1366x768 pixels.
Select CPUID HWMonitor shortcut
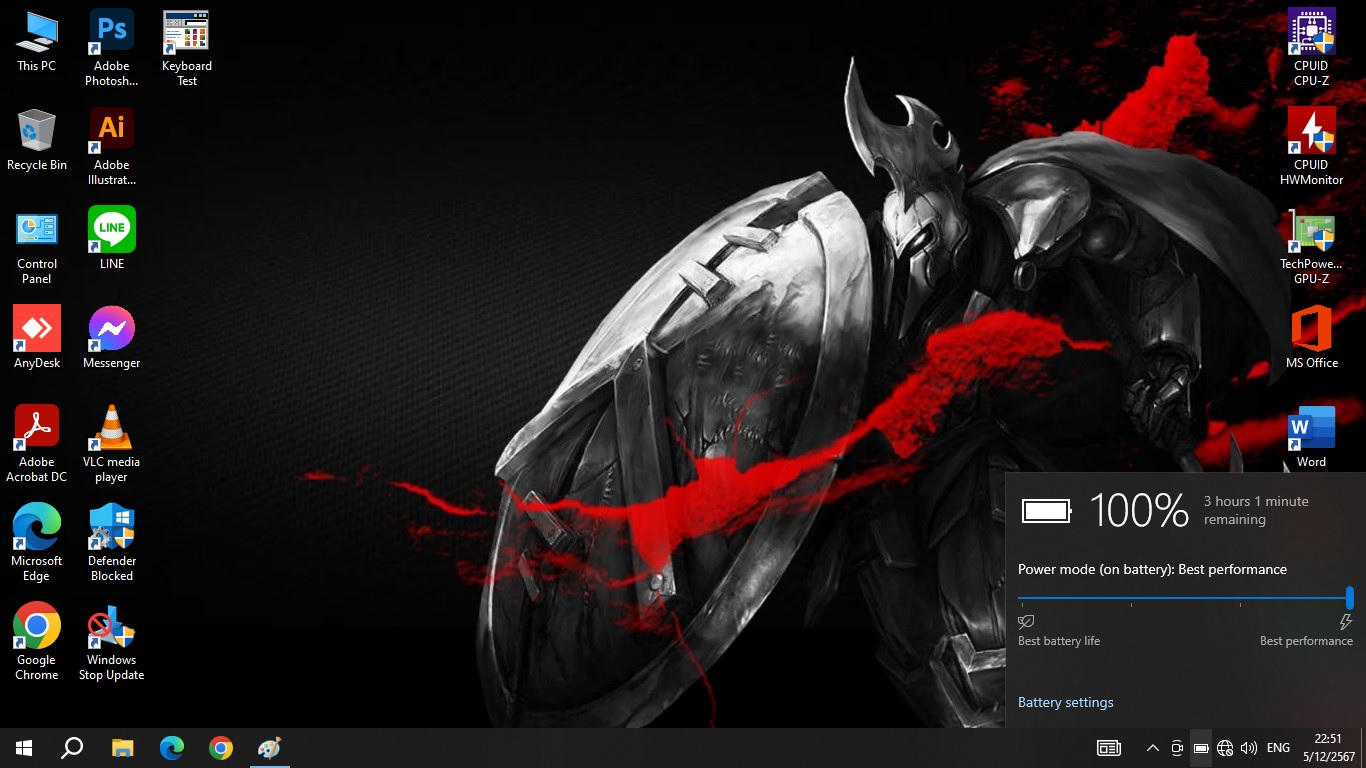tap(1312, 148)
